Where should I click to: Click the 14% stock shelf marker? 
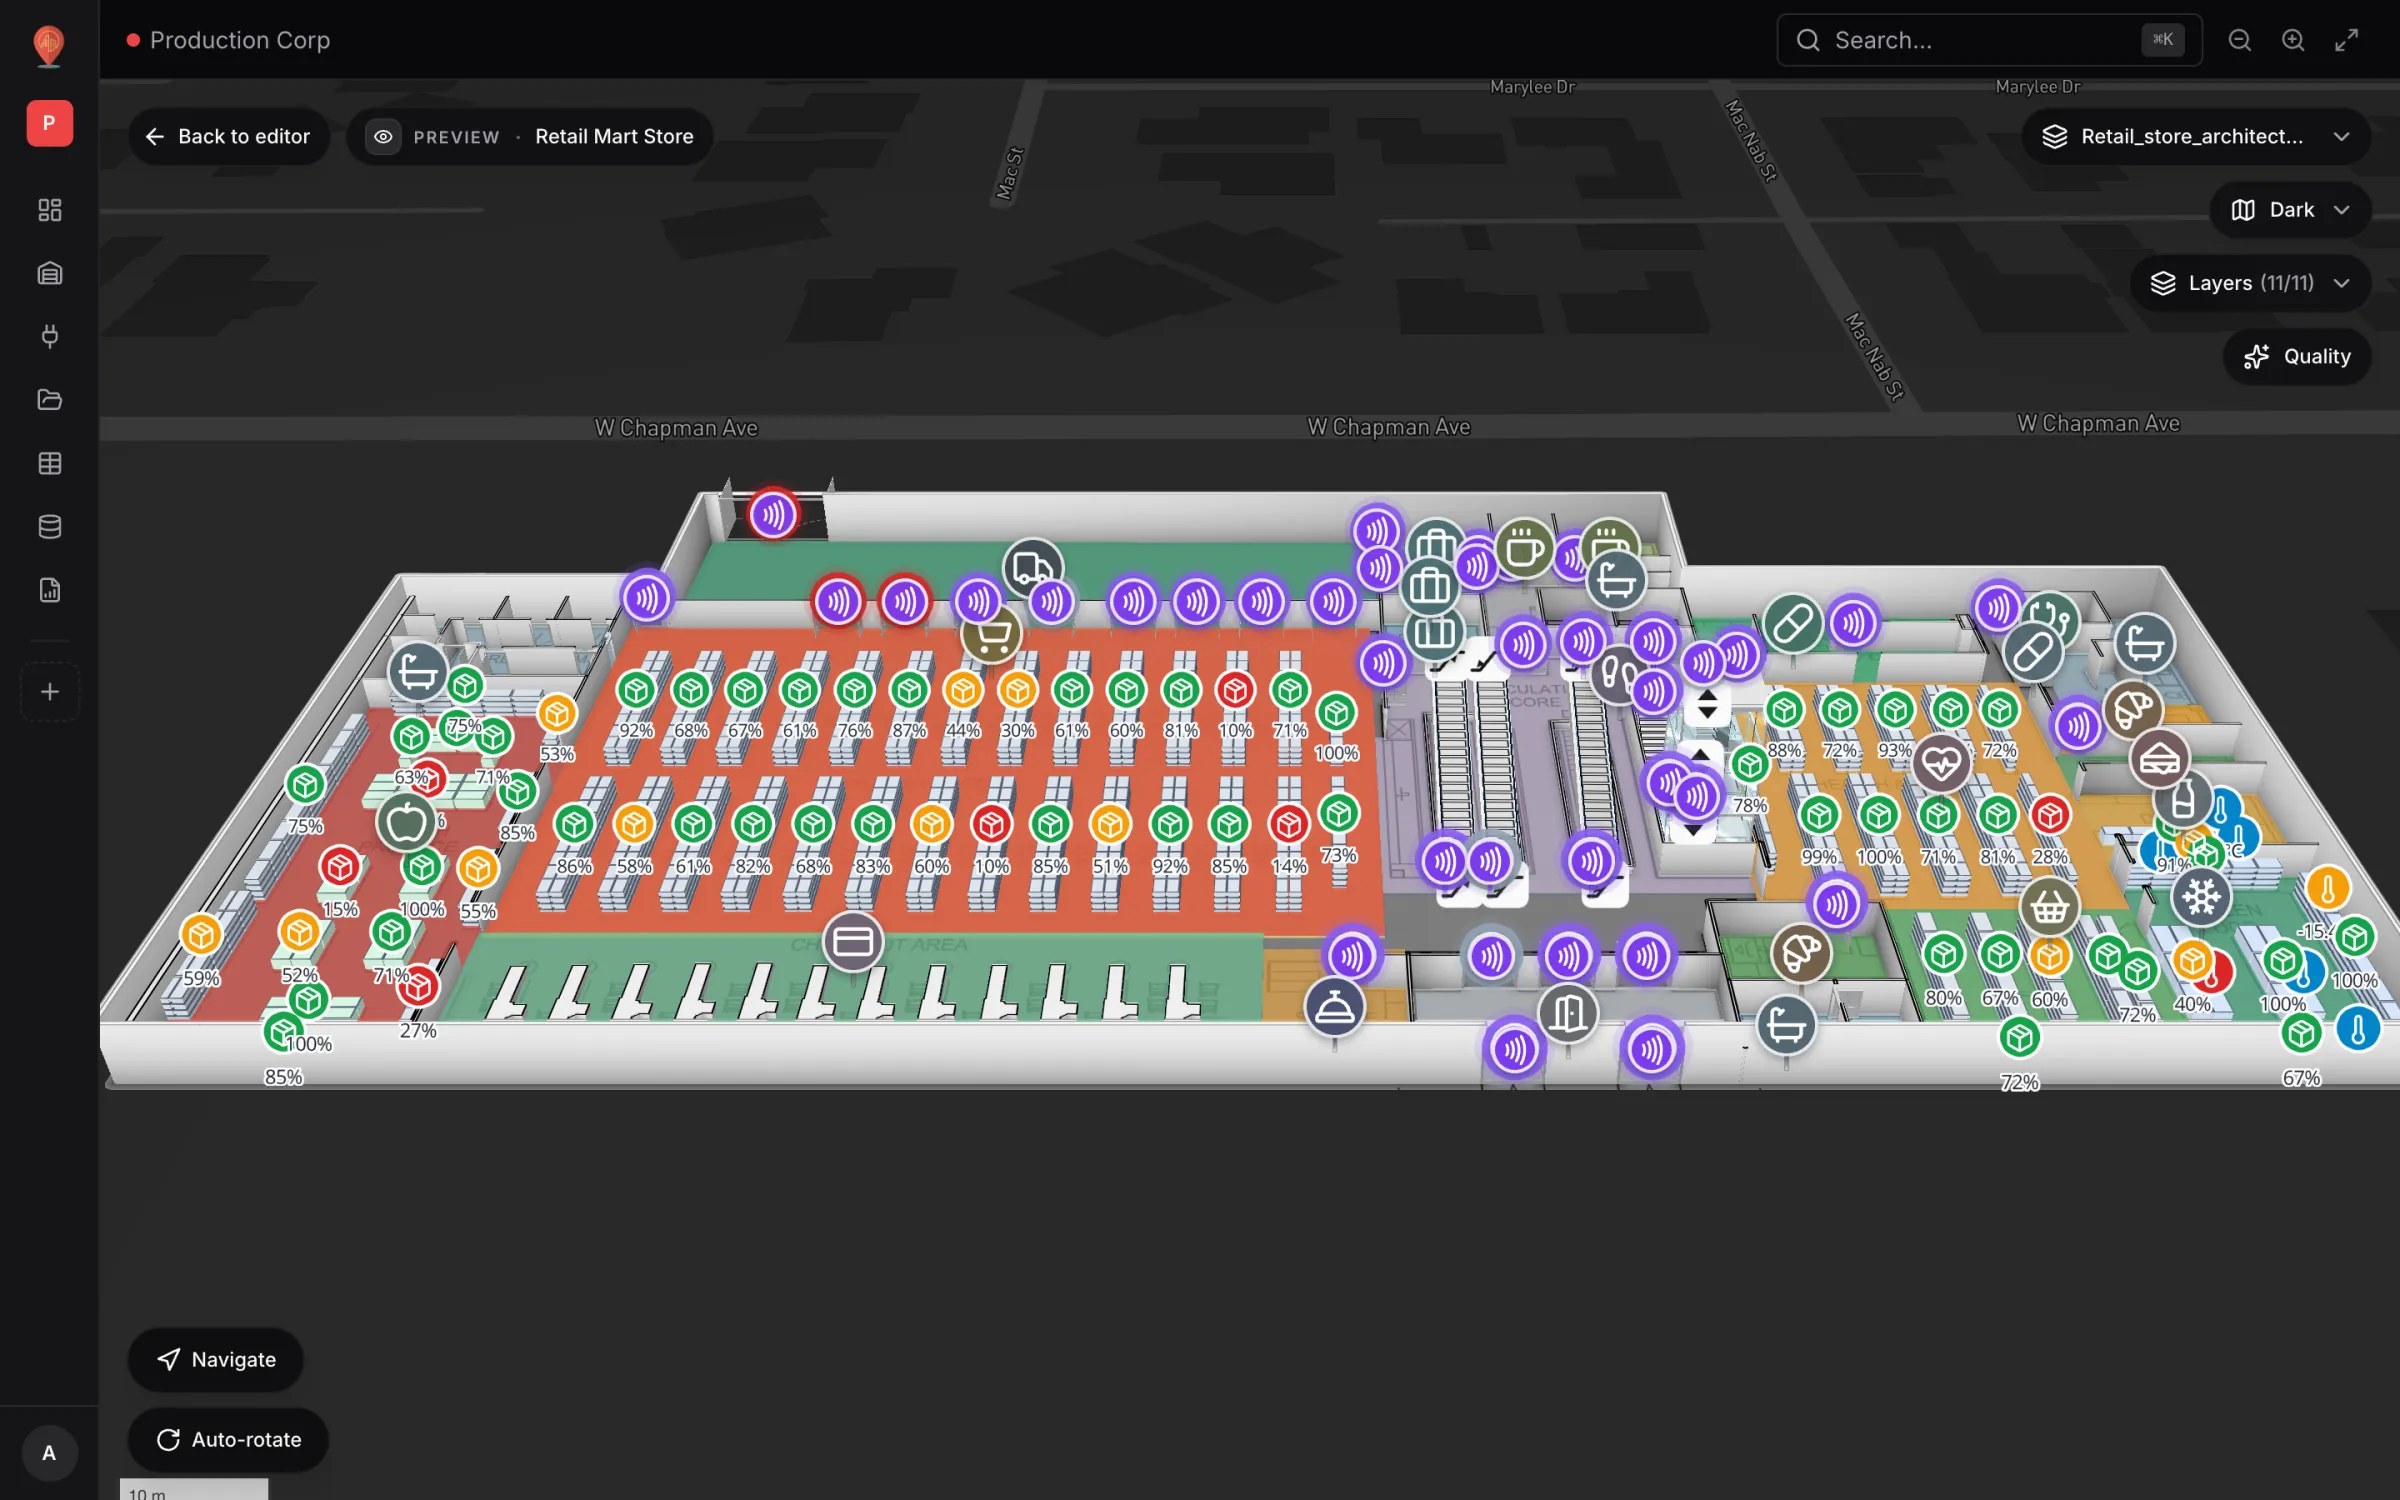(1289, 825)
